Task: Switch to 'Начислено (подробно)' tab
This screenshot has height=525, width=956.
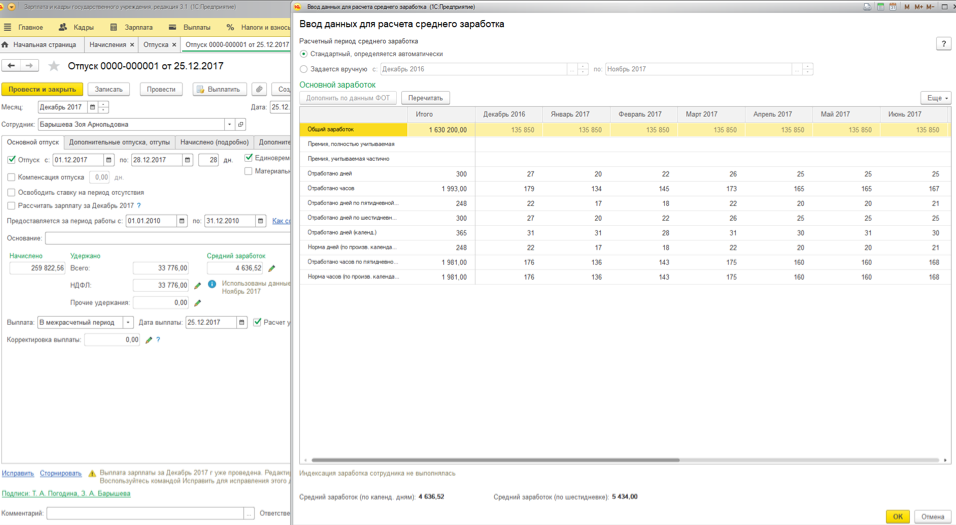Action: [213, 142]
